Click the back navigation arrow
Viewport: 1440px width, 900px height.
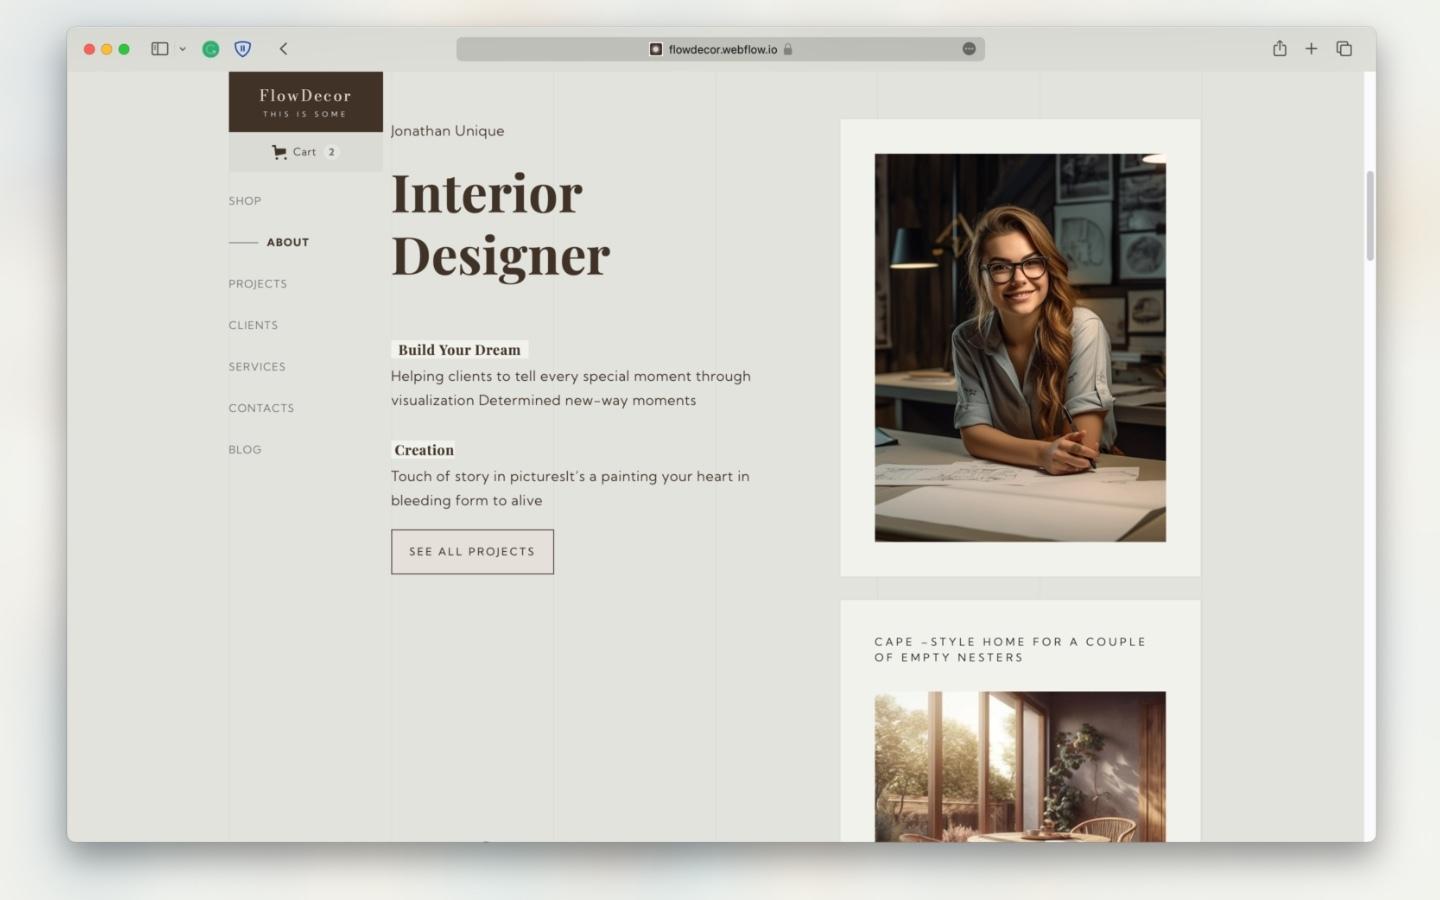click(x=284, y=48)
